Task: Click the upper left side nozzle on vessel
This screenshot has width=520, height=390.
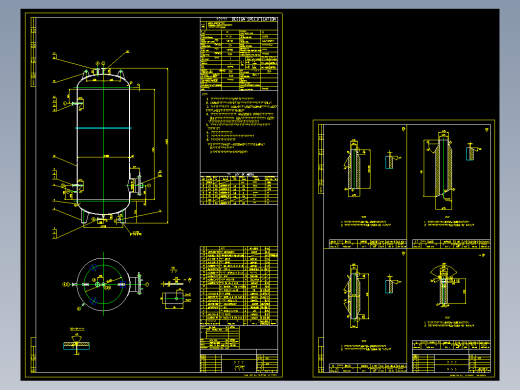Action: [77, 103]
